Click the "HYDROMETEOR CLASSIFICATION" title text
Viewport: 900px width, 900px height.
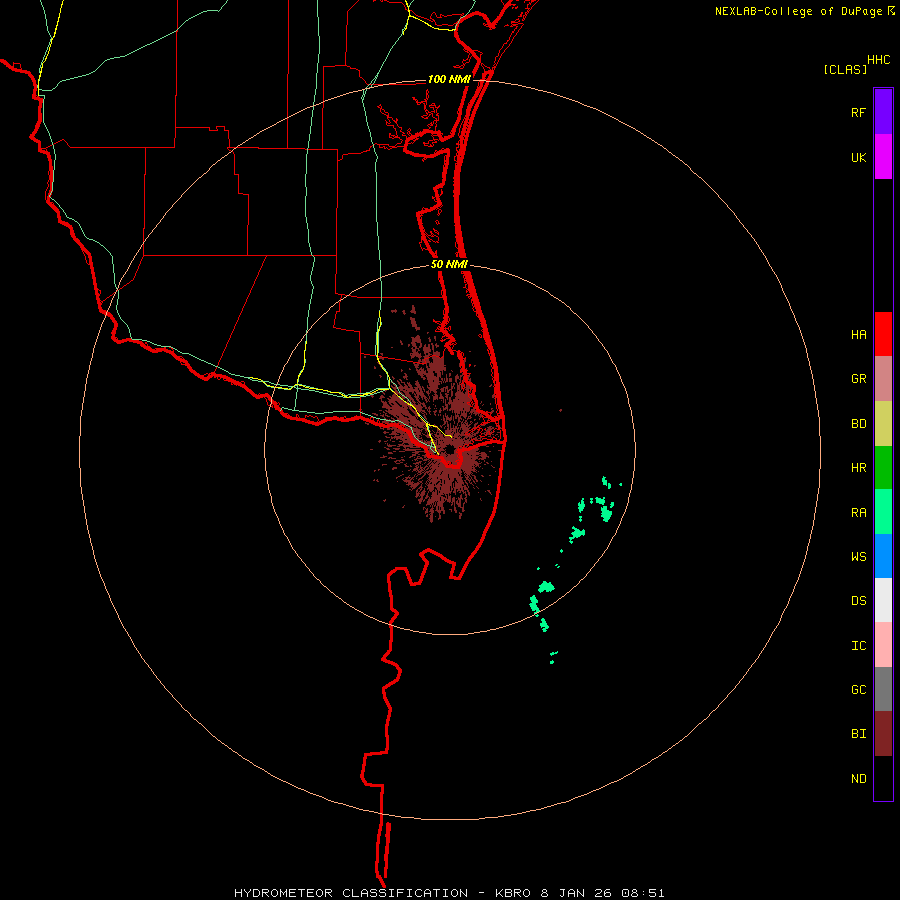351,893
